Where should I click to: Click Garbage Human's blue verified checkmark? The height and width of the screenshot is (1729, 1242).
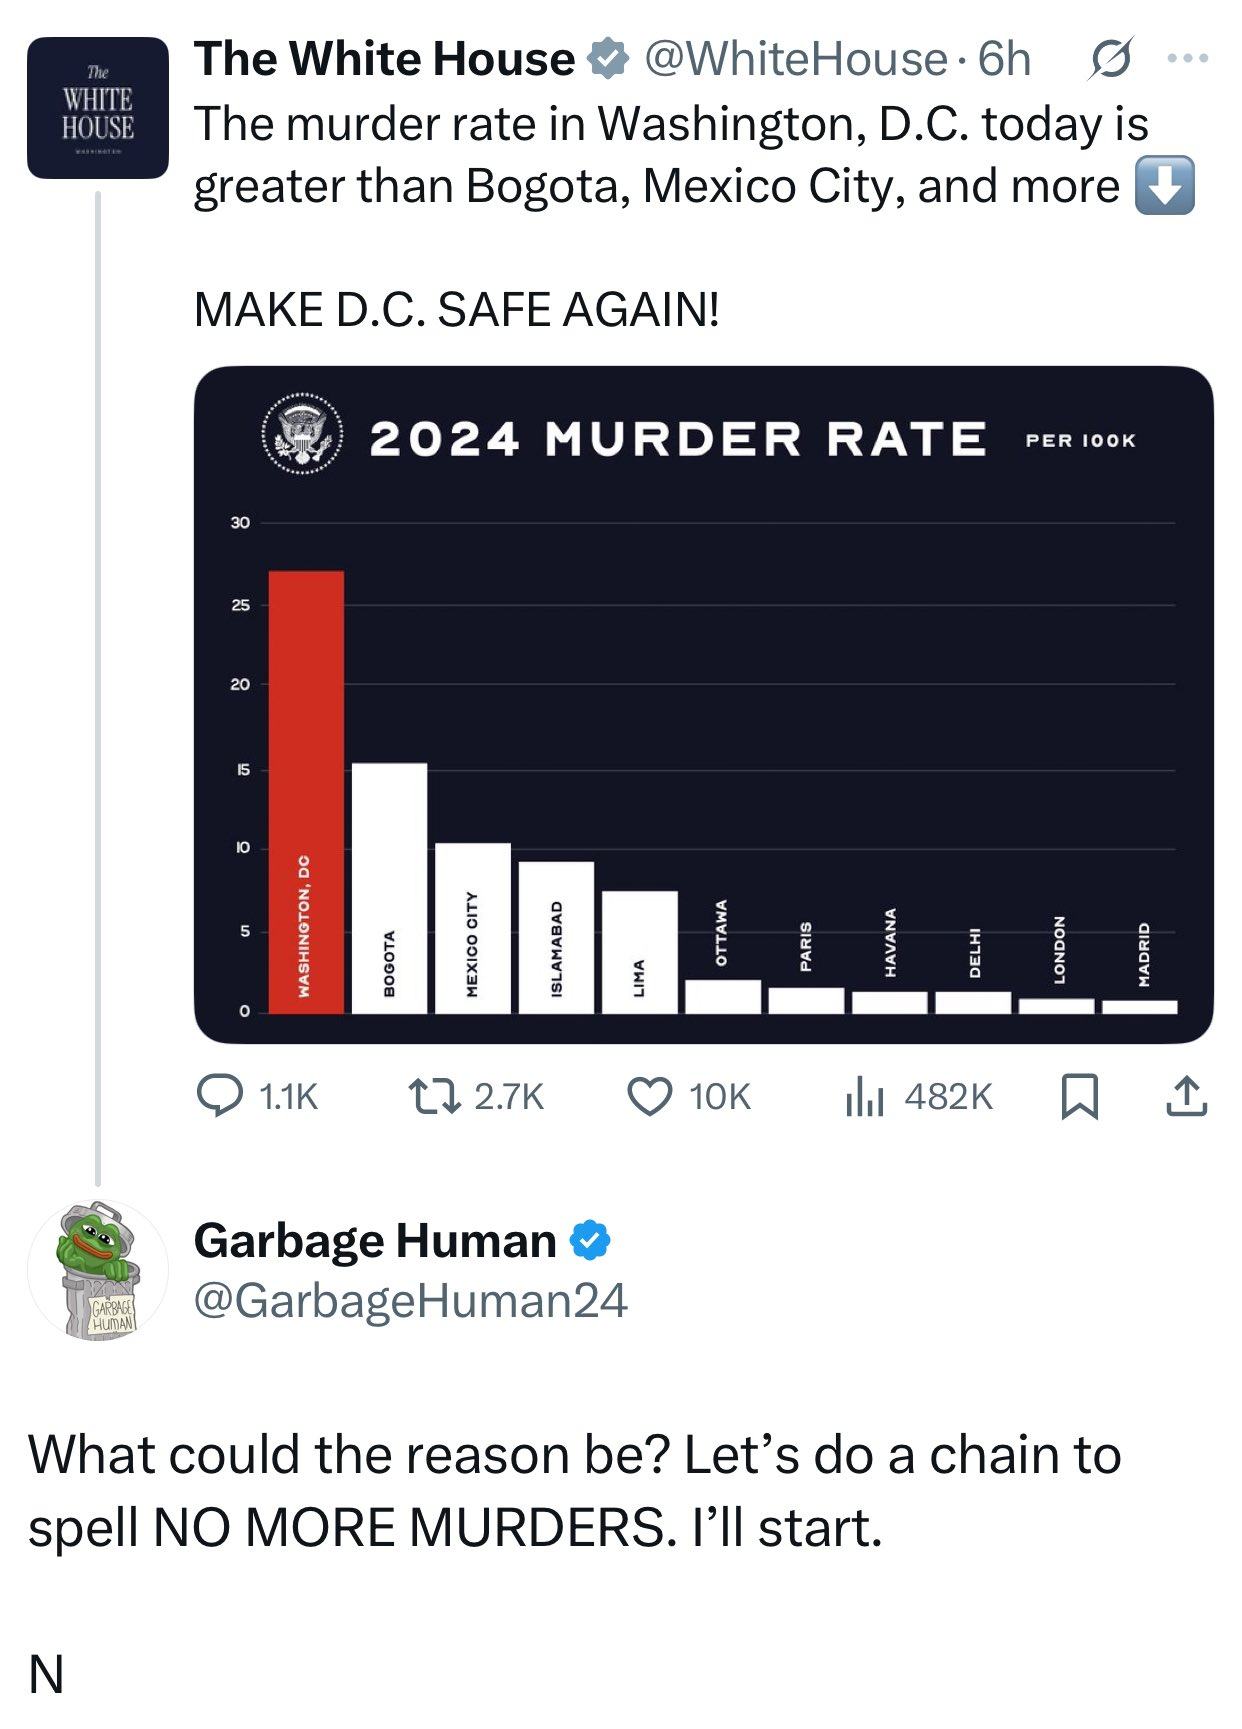[590, 1241]
